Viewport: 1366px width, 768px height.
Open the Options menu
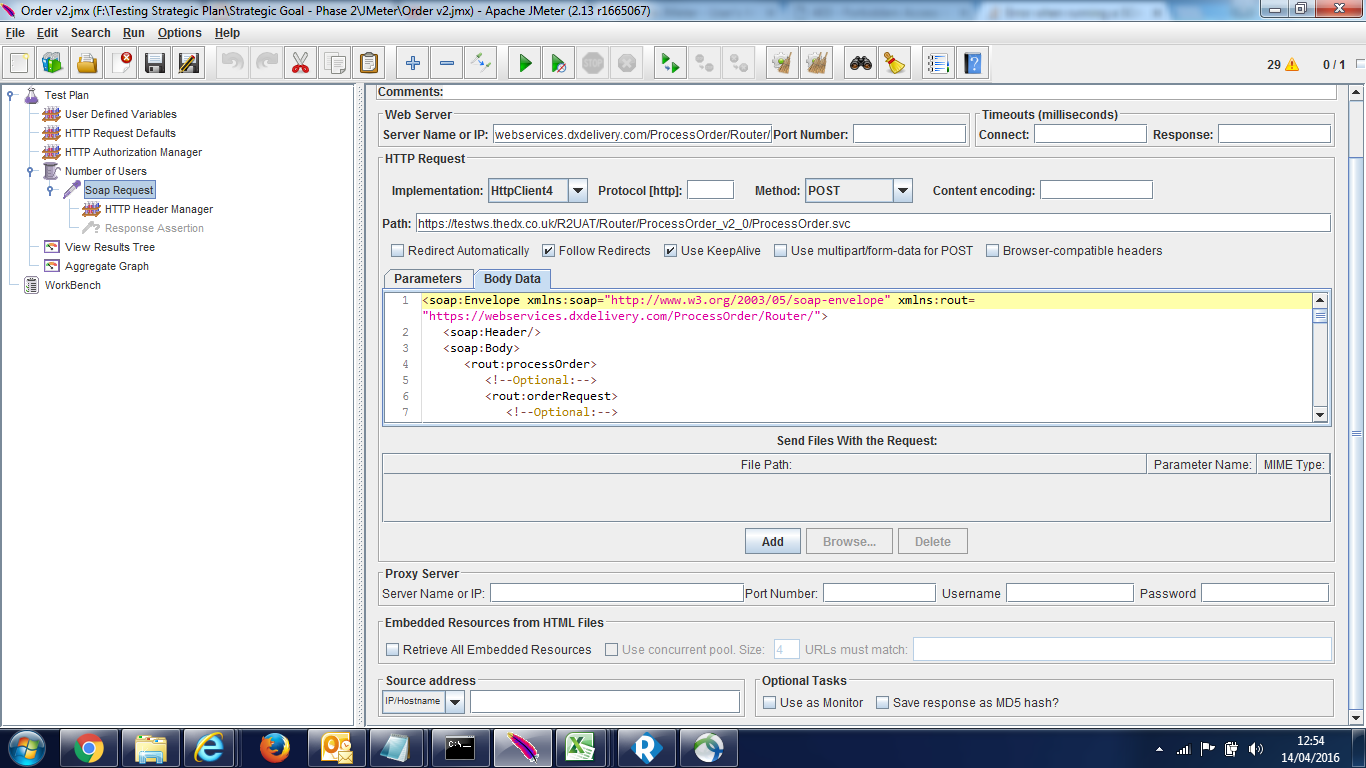tap(180, 33)
